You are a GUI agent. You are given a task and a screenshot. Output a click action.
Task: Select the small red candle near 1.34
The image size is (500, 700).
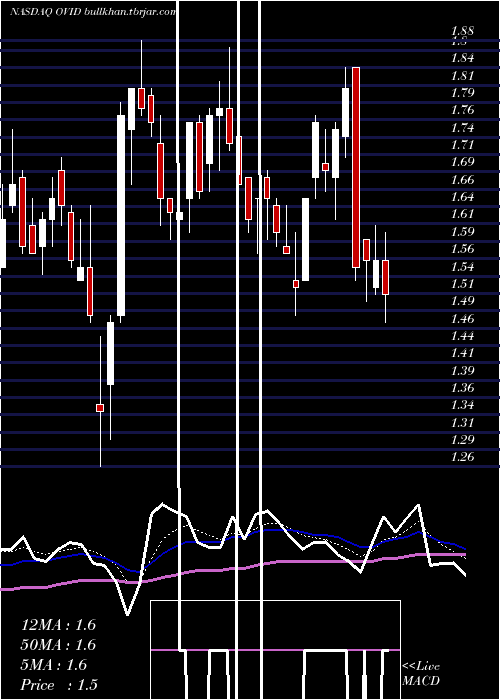click(x=100, y=408)
